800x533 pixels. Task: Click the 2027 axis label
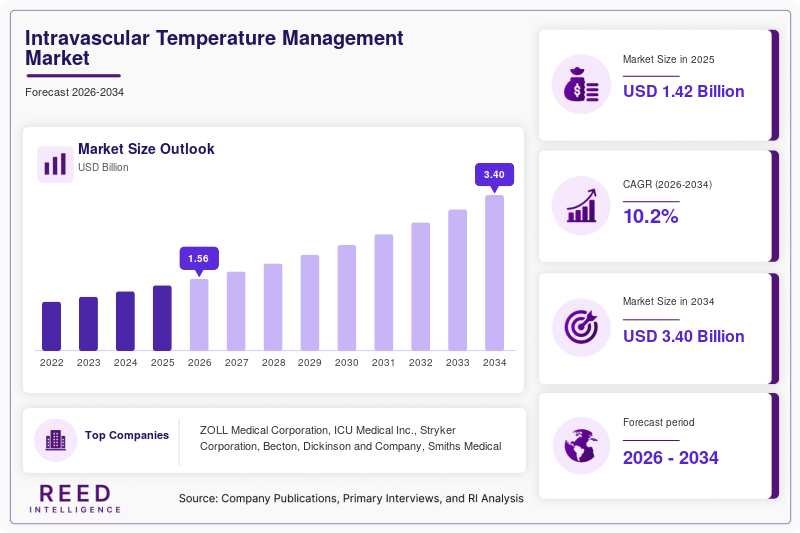pyautogui.click(x=236, y=363)
